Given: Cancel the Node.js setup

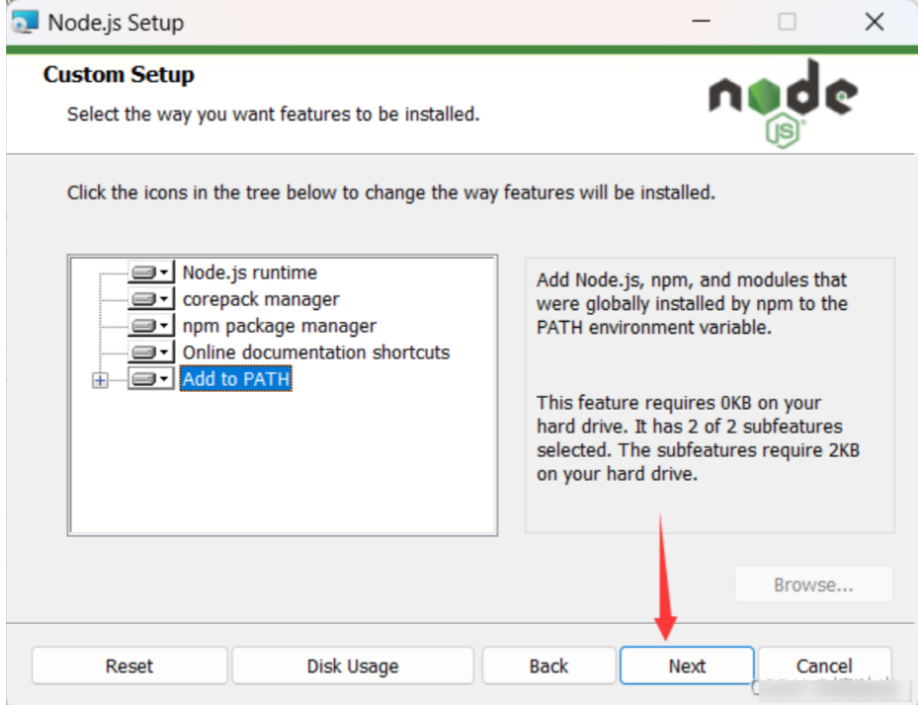Looking at the screenshot, I should click(824, 666).
